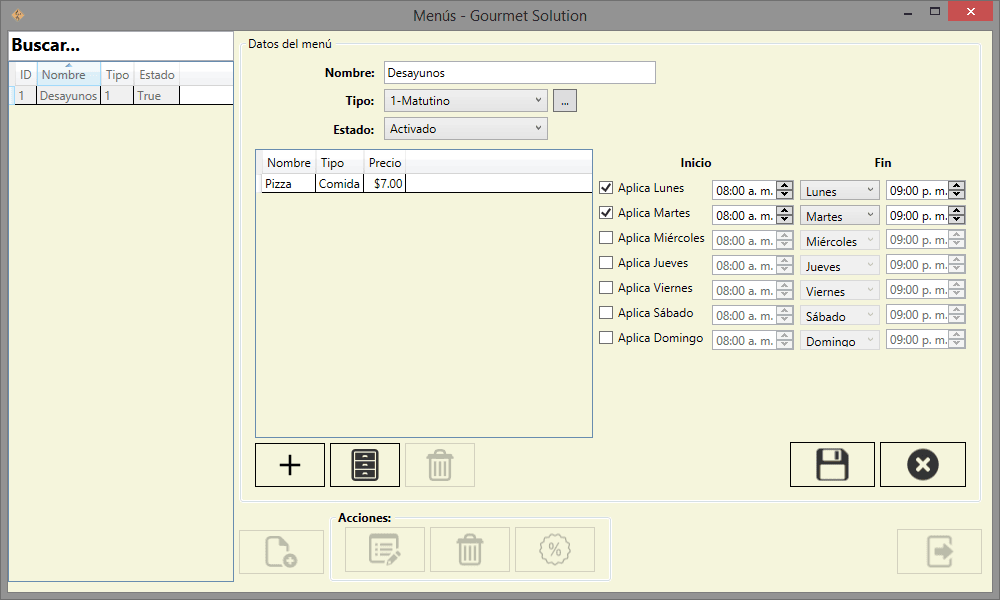Image resolution: width=1000 pixels, height=600 pixels.
Task: Expand the Estado dropdown set to Activado
Action: point(465,129)
